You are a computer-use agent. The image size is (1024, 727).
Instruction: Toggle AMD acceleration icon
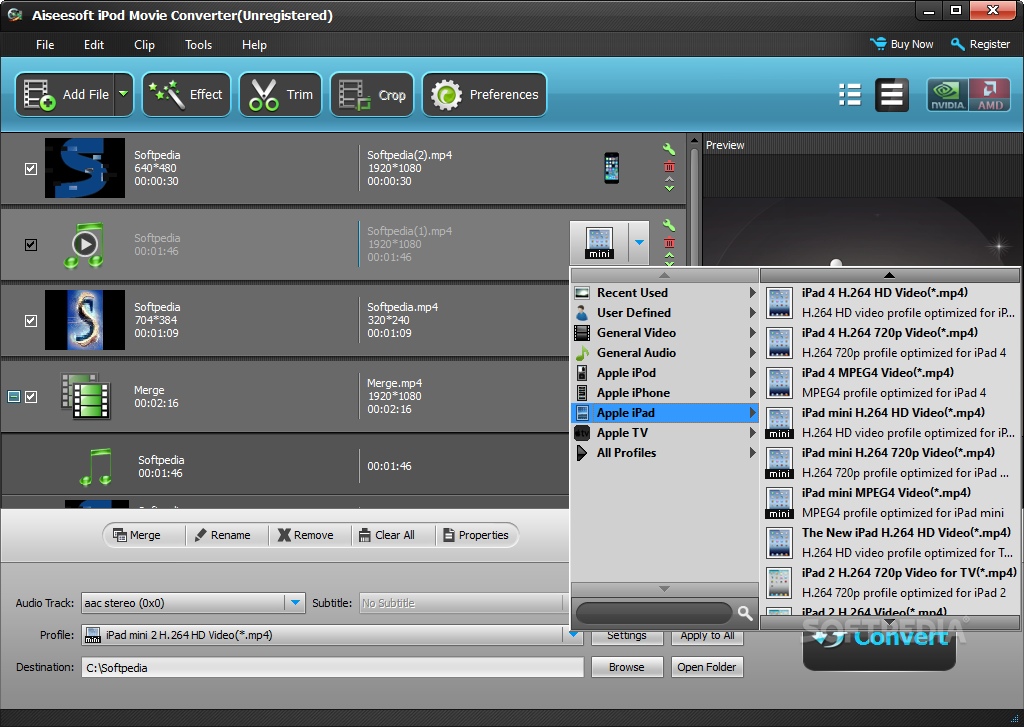pyautogui.click(x=990, y=95)
